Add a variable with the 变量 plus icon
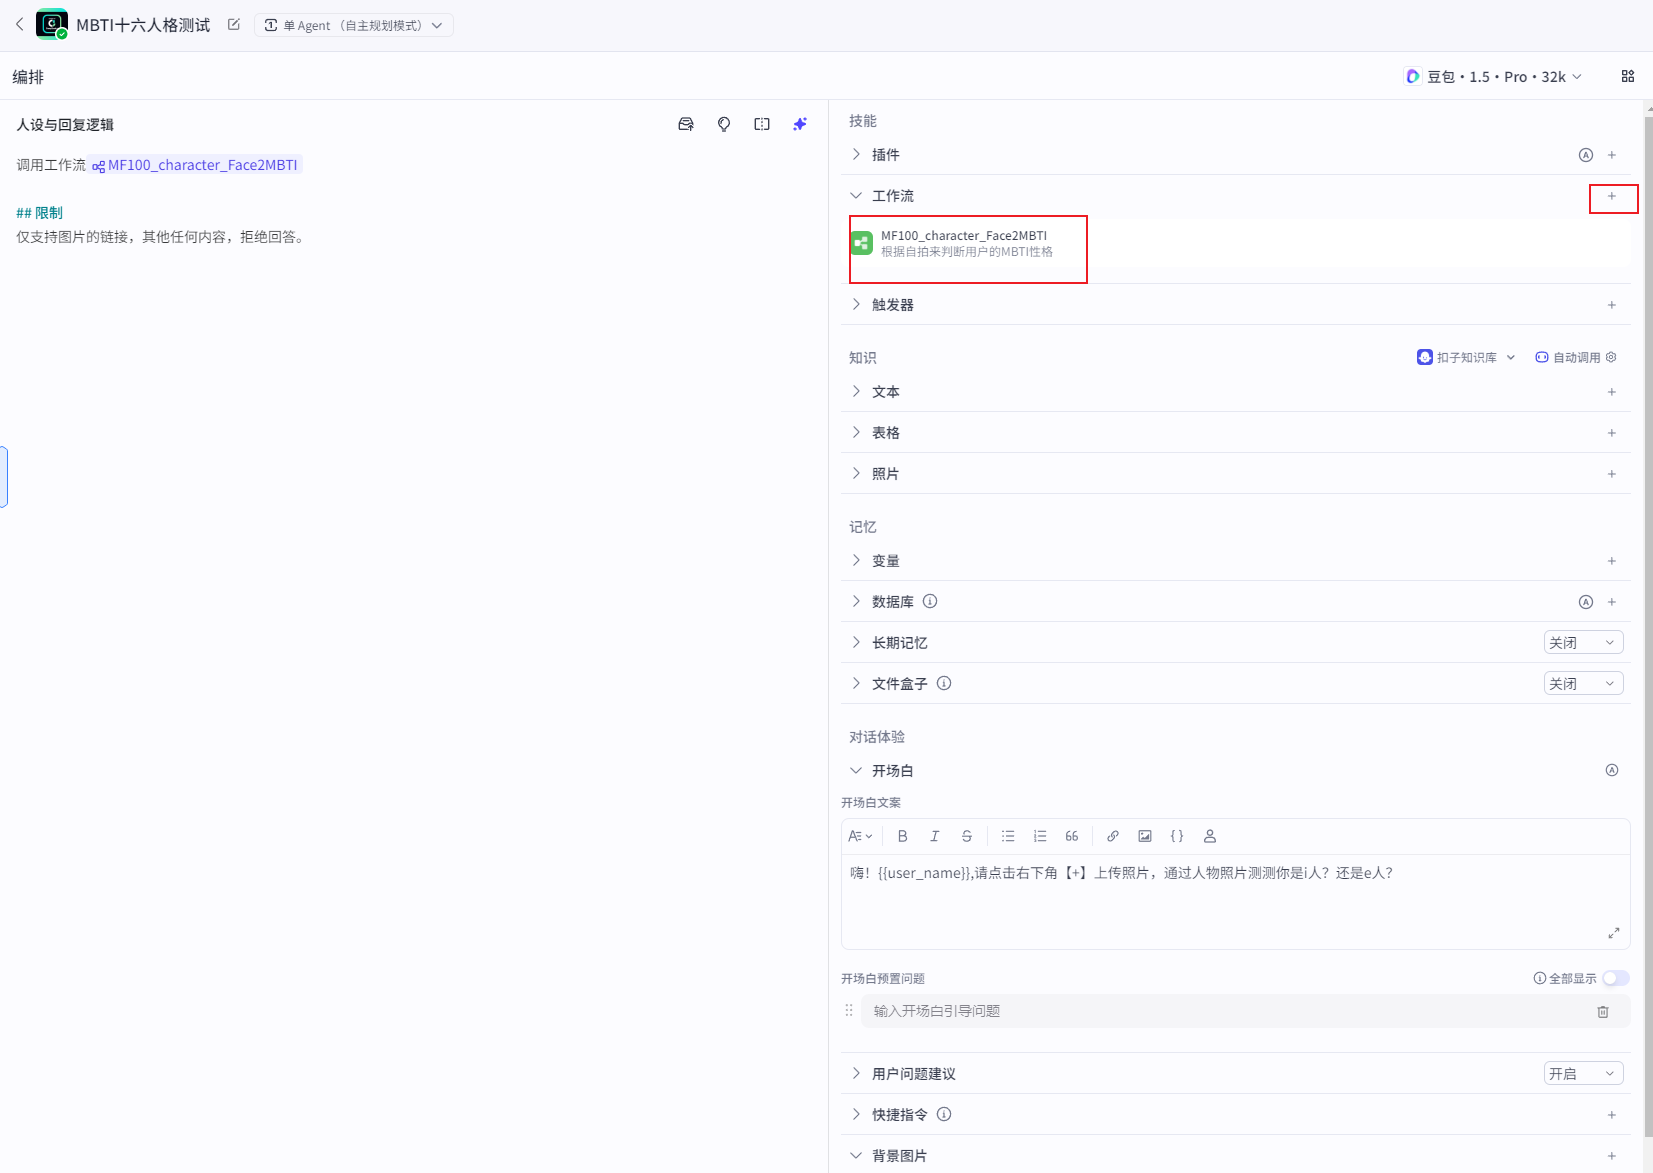 (1612, 561)
